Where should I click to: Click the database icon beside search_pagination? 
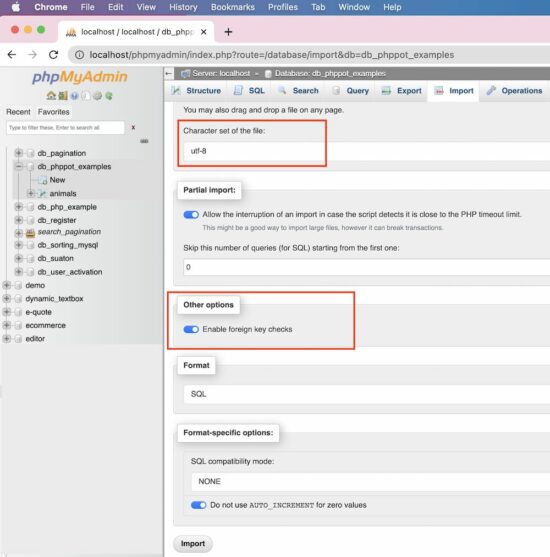pos(31,233)
